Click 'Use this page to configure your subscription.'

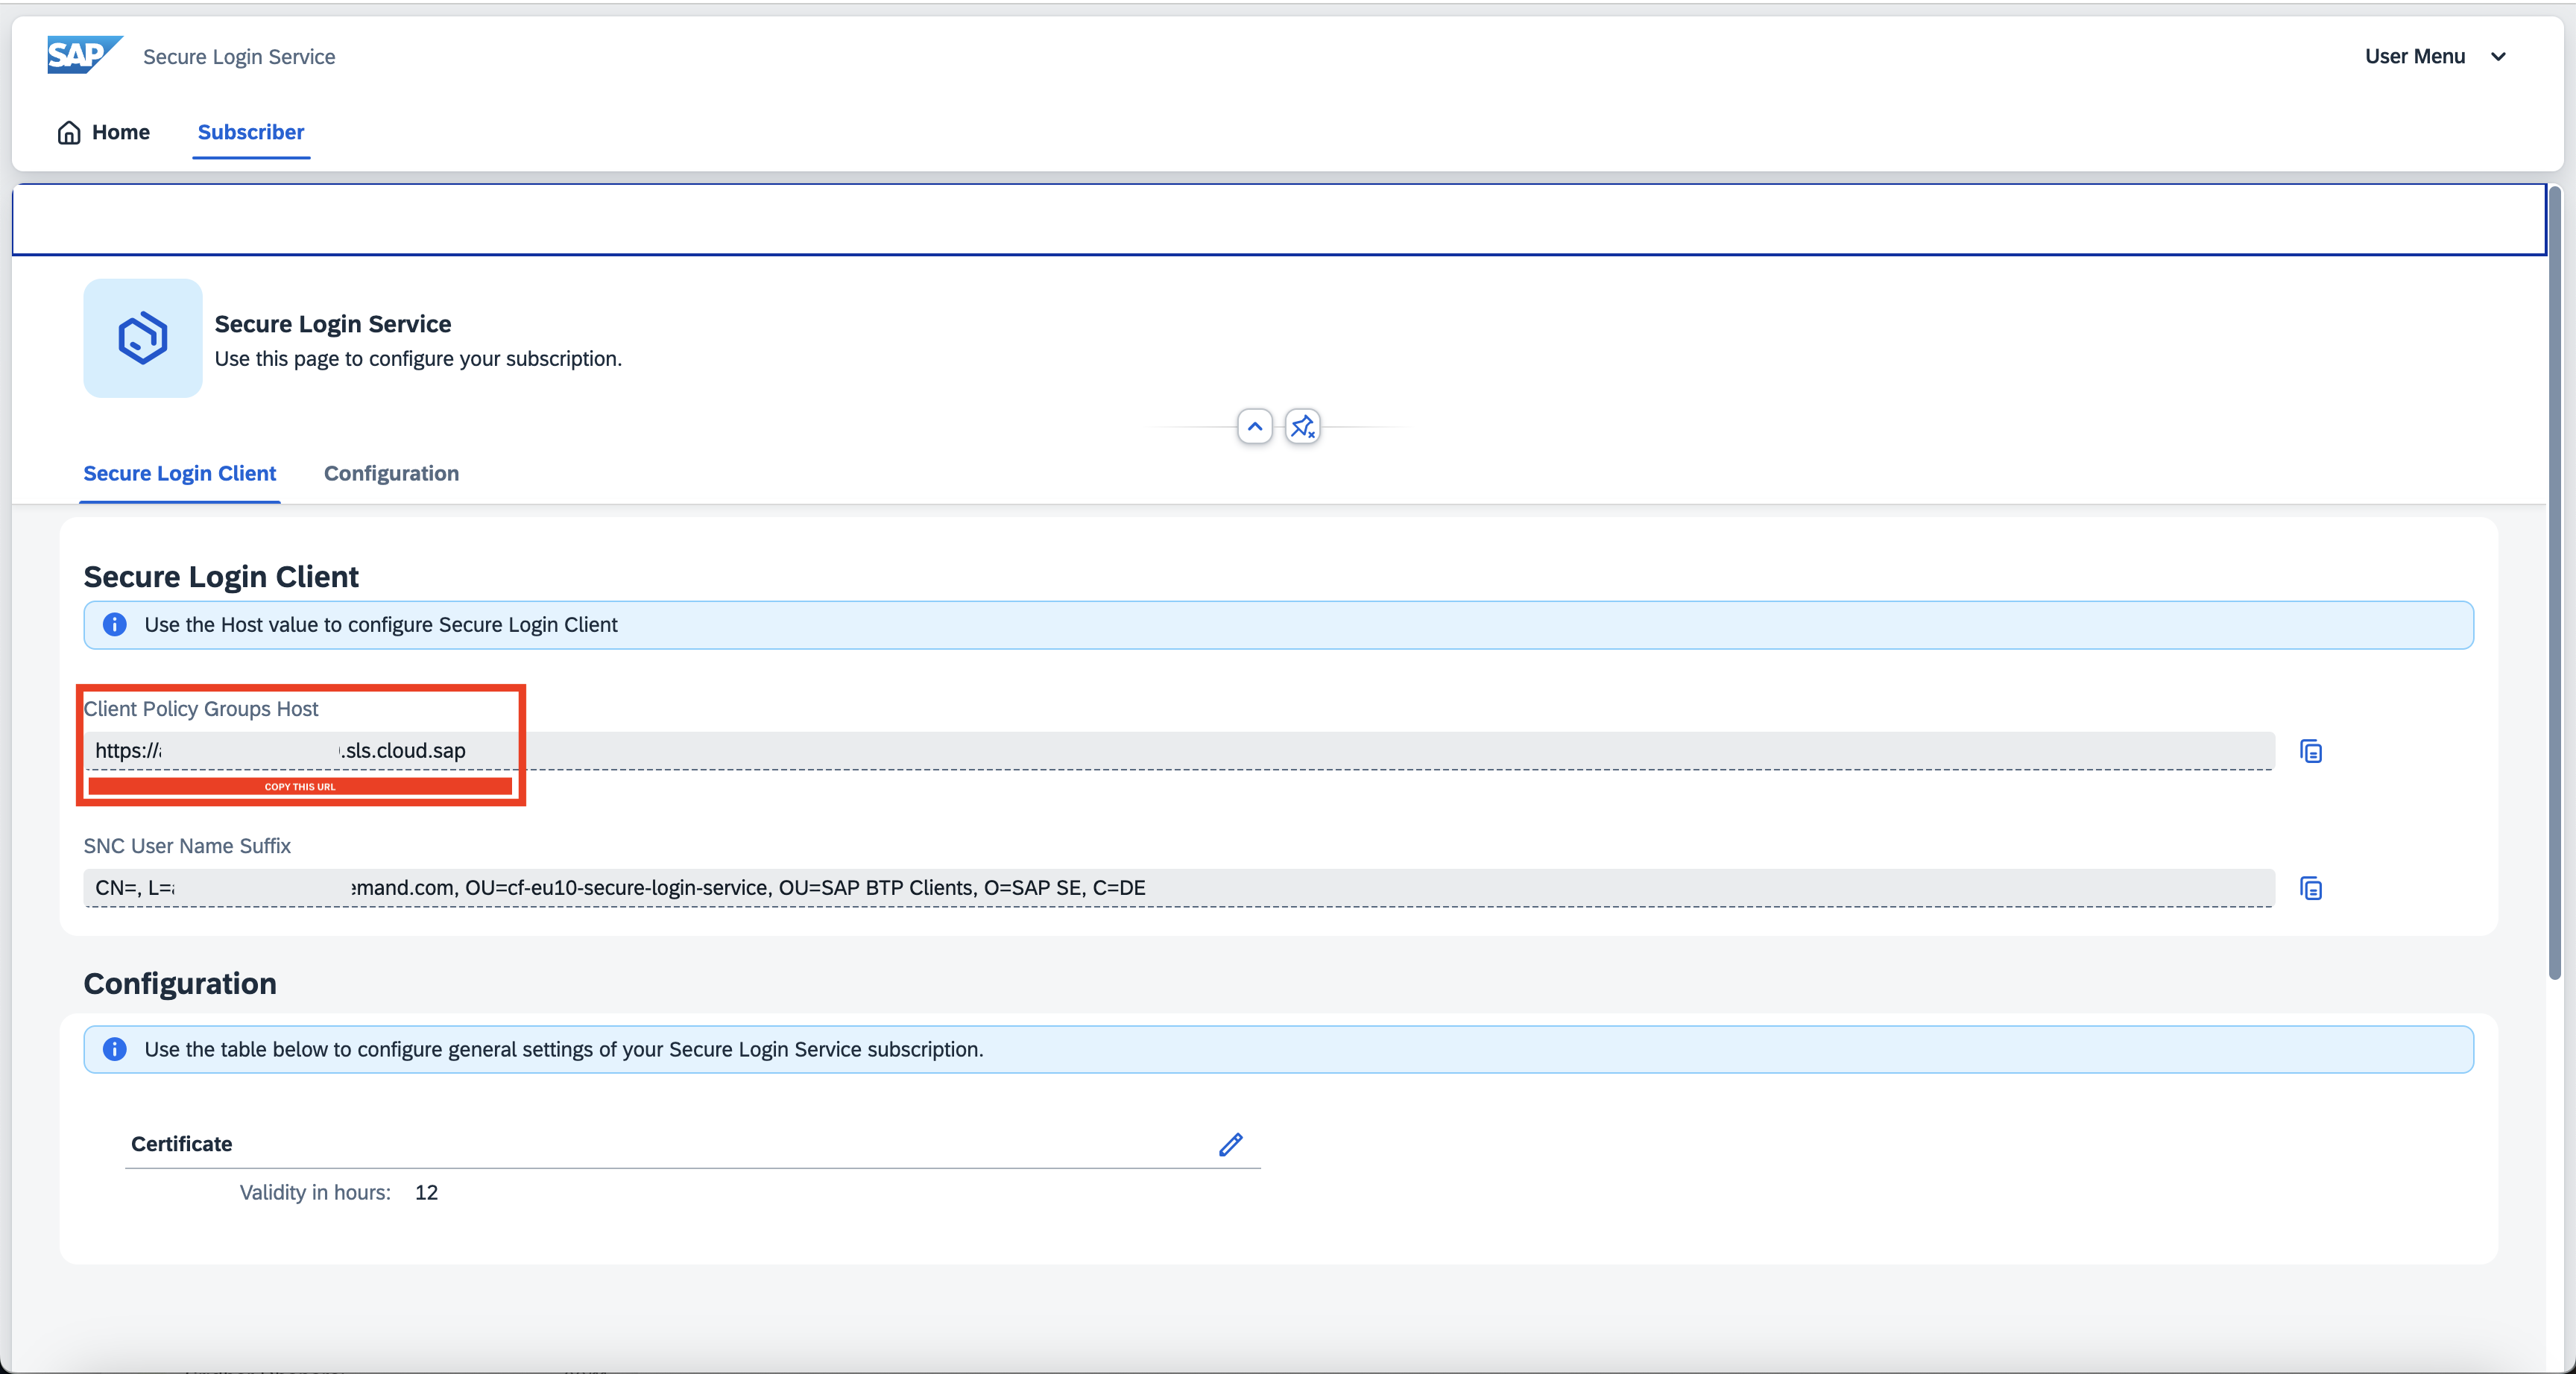pos(418,359)
